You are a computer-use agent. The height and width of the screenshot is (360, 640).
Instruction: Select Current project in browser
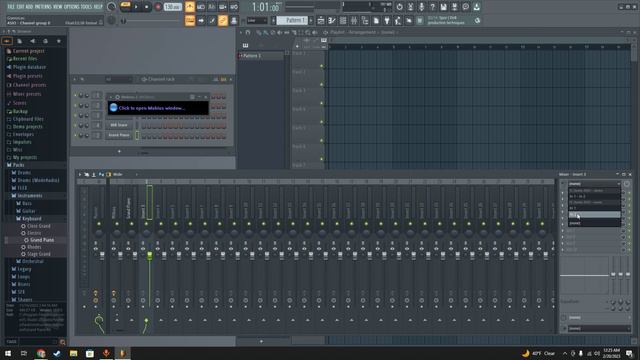[x=29, y=51]
